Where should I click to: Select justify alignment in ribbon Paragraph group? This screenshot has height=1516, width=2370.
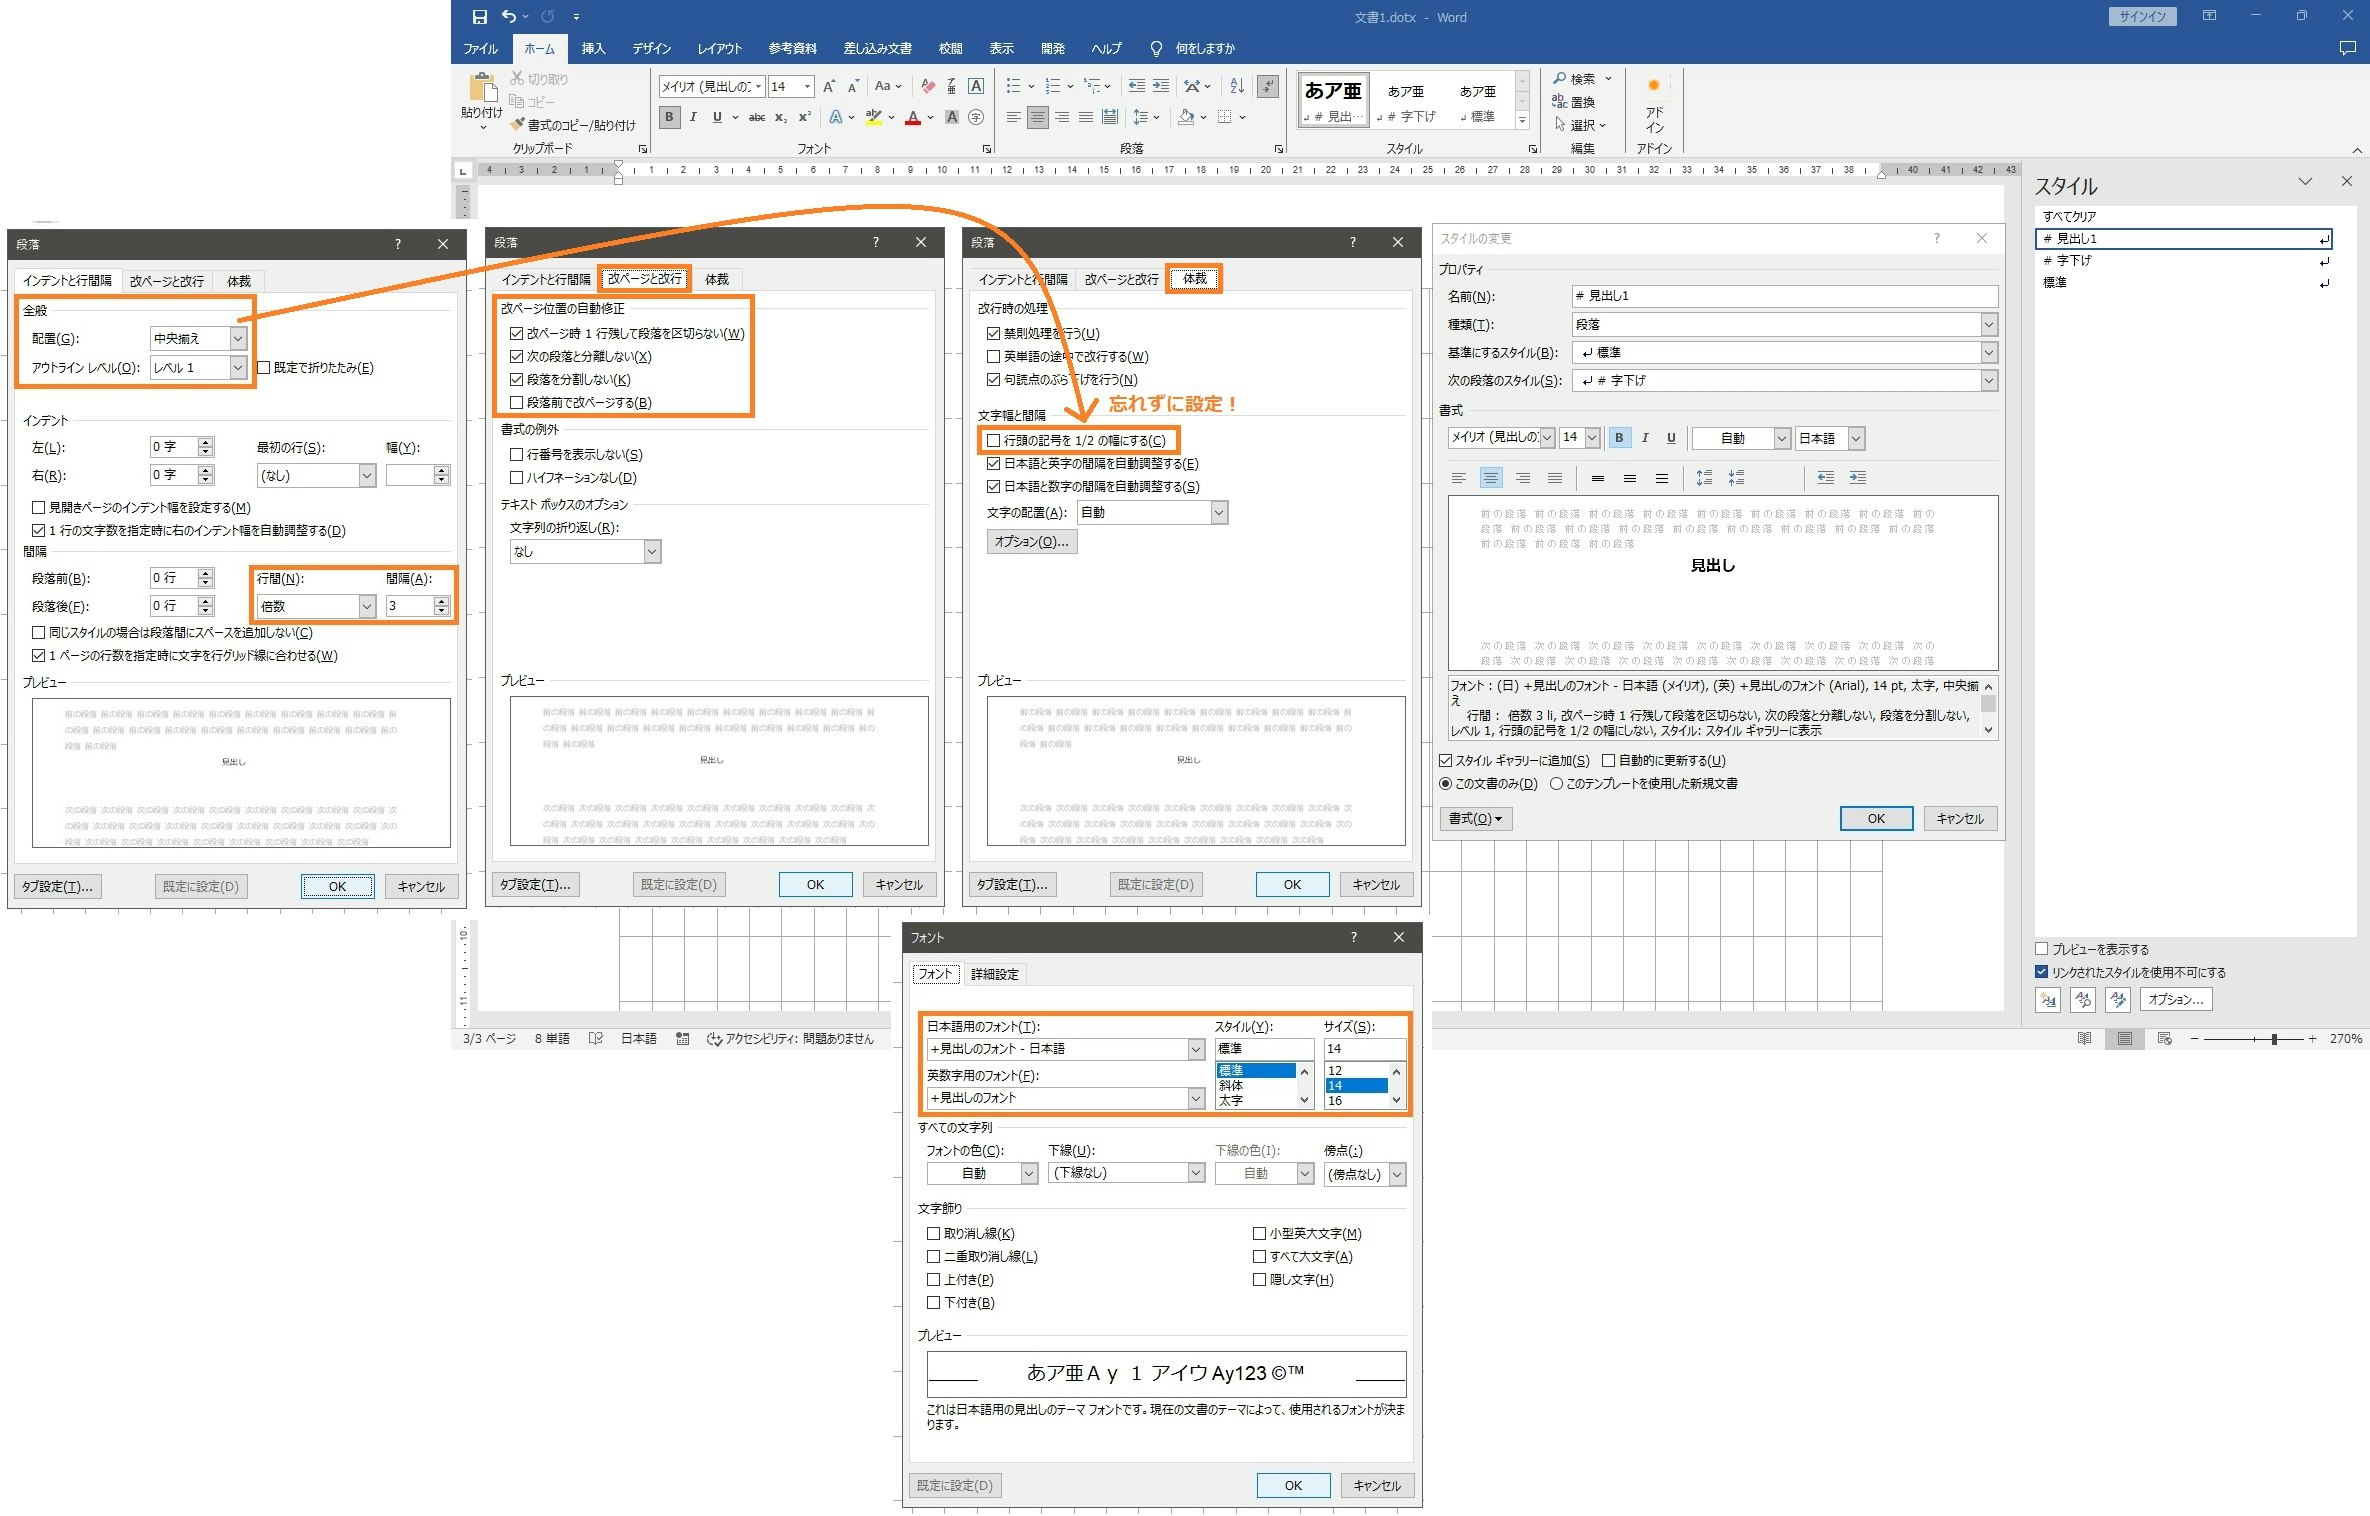point(1085,117)
